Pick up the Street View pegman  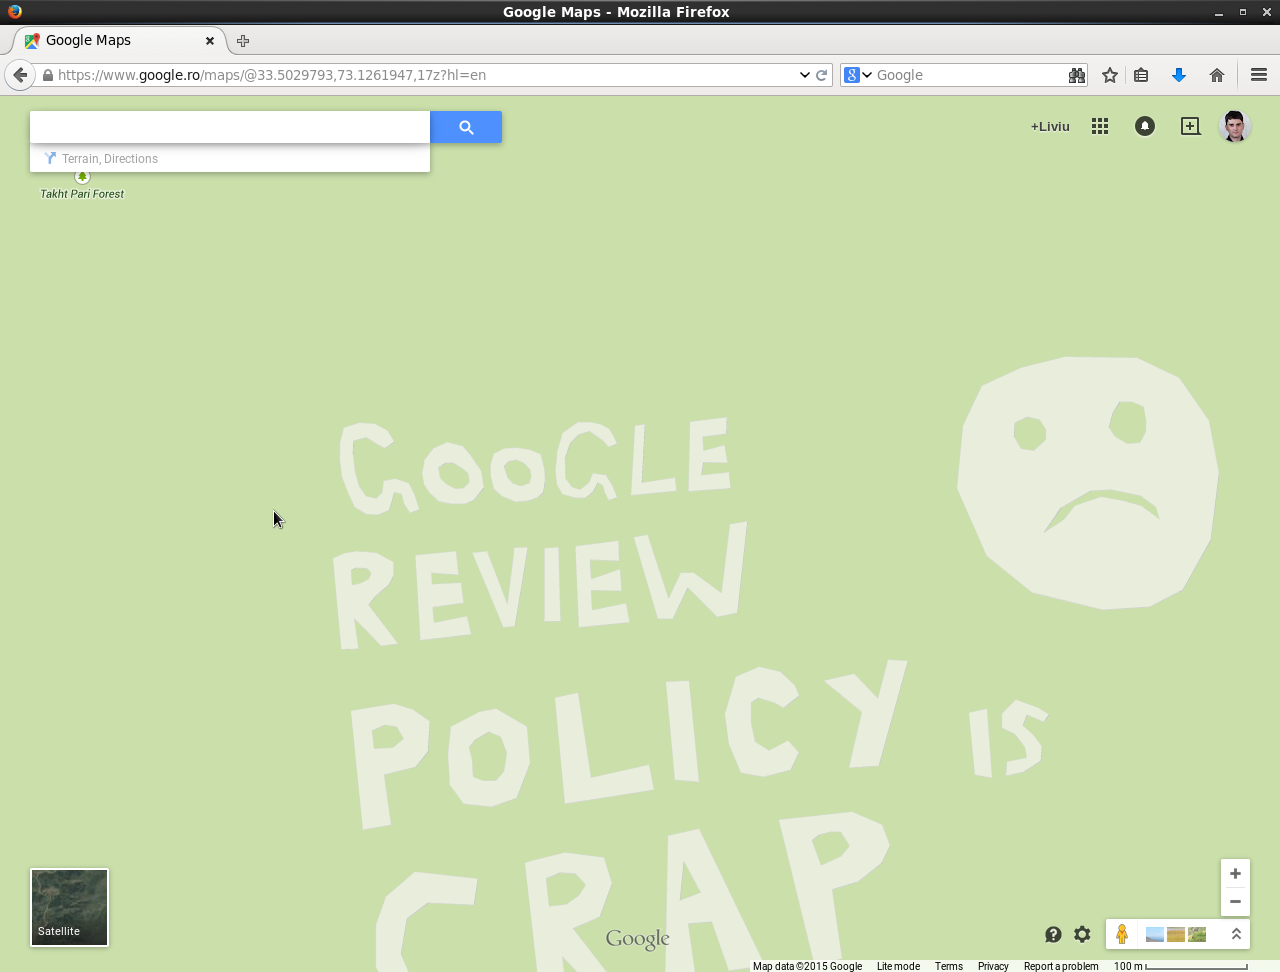[x=1122, y=934]
